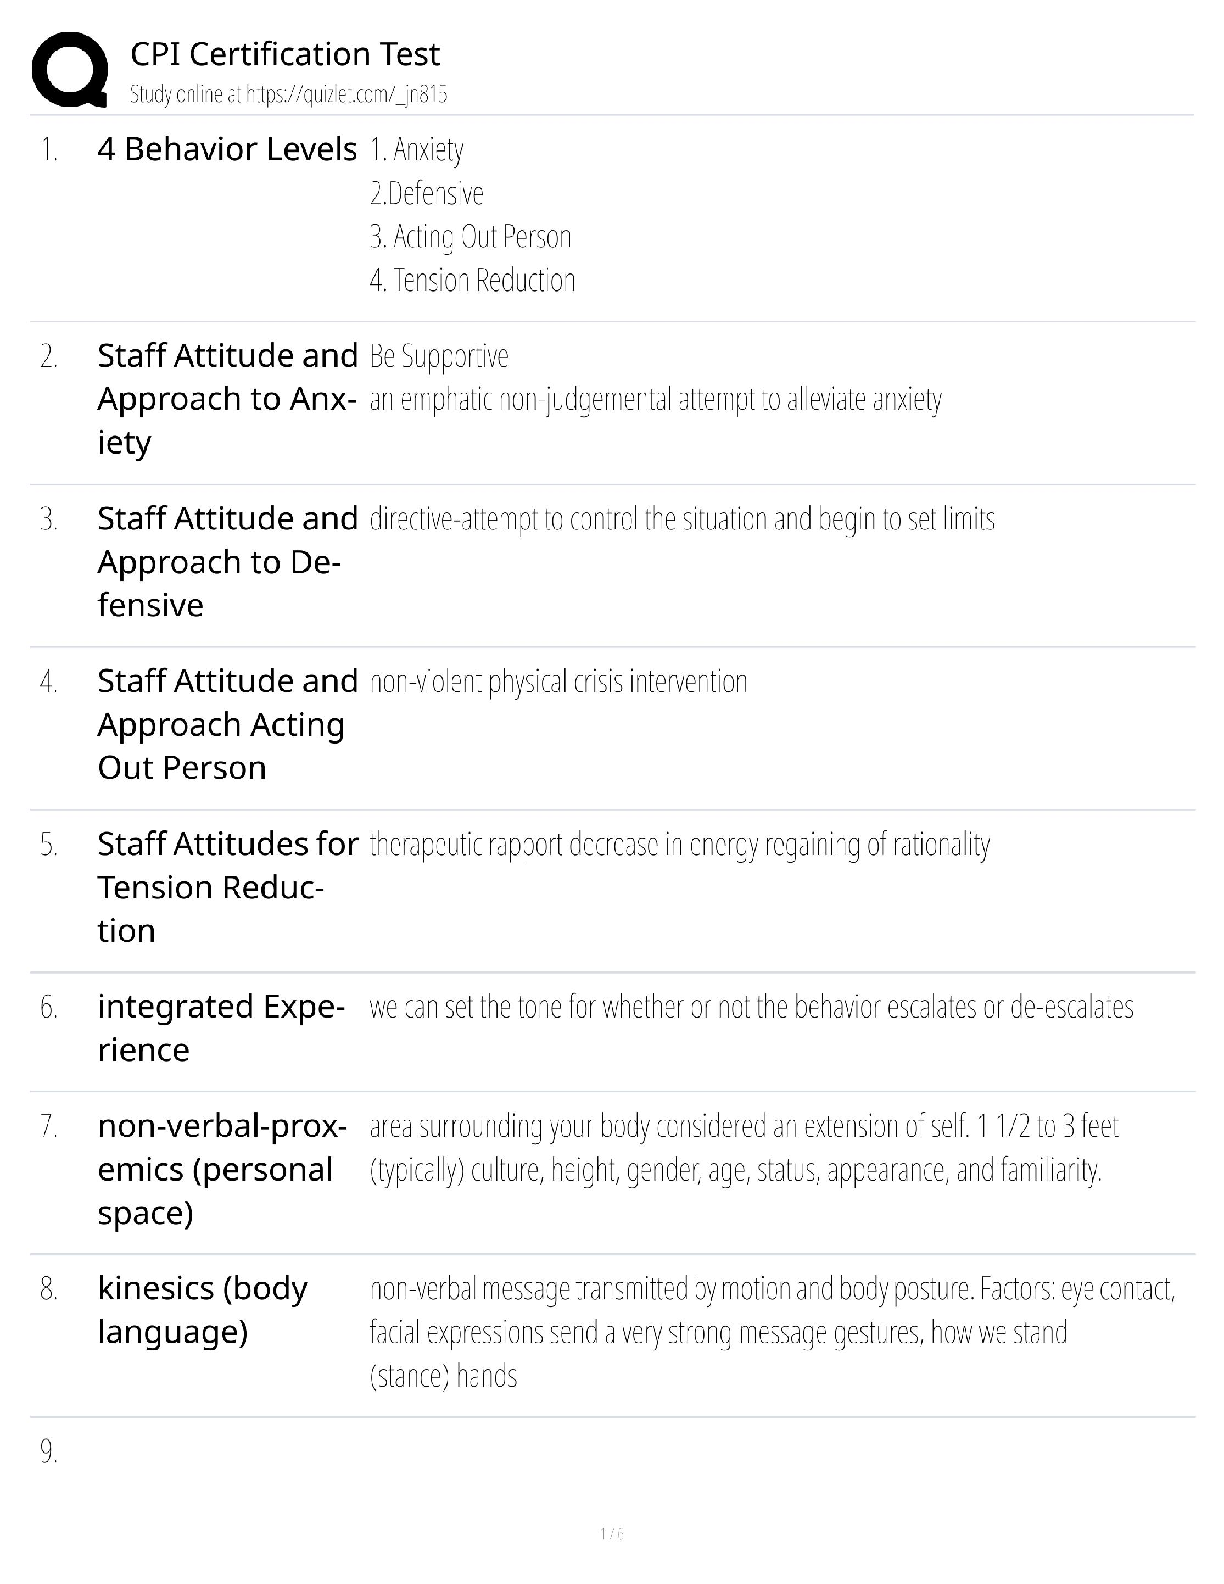Click the page number indicator at bottom
Screen dimensions: 1224x1584
[x=611, y=1533]
